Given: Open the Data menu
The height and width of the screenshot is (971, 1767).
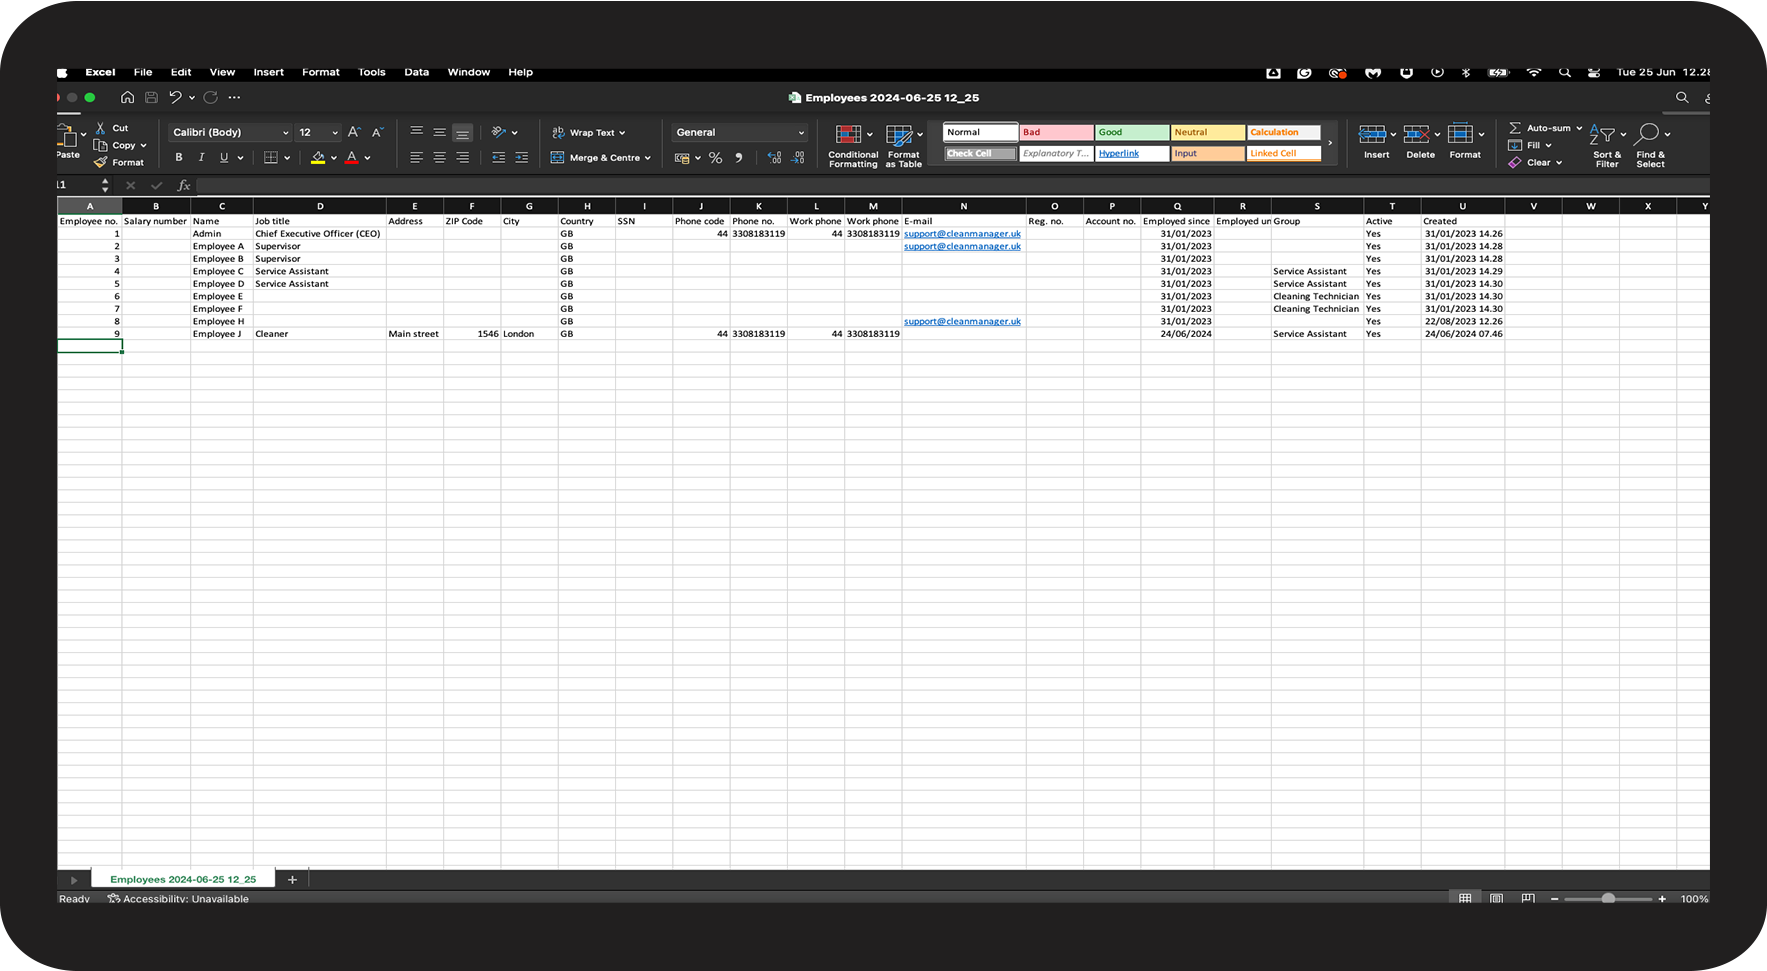Looking at the screenshot, I should pos(416,72).
